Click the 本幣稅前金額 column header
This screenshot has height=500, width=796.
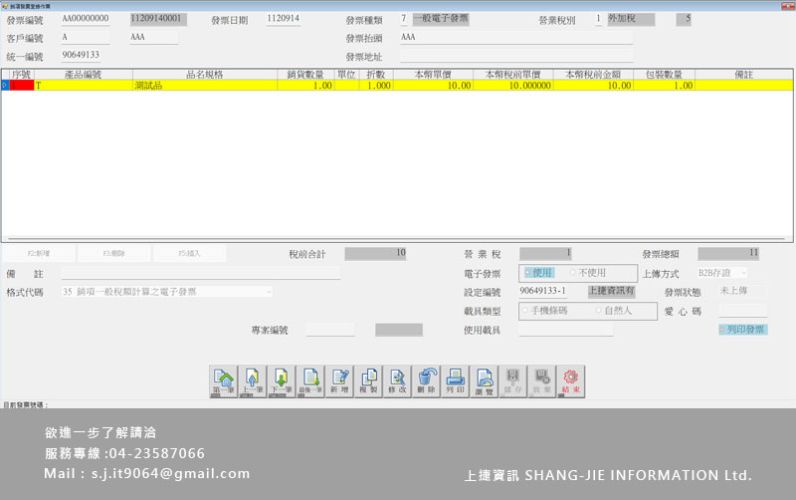pos(593,75)
